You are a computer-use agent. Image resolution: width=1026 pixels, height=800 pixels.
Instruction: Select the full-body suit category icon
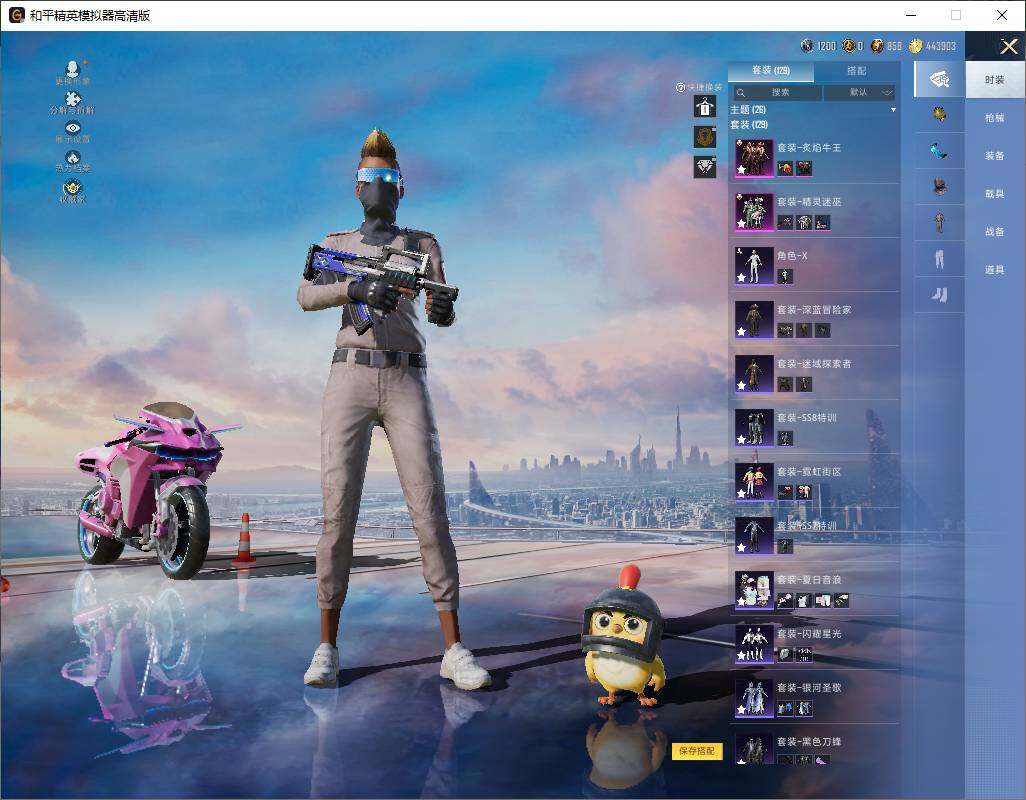pos(940,223)
